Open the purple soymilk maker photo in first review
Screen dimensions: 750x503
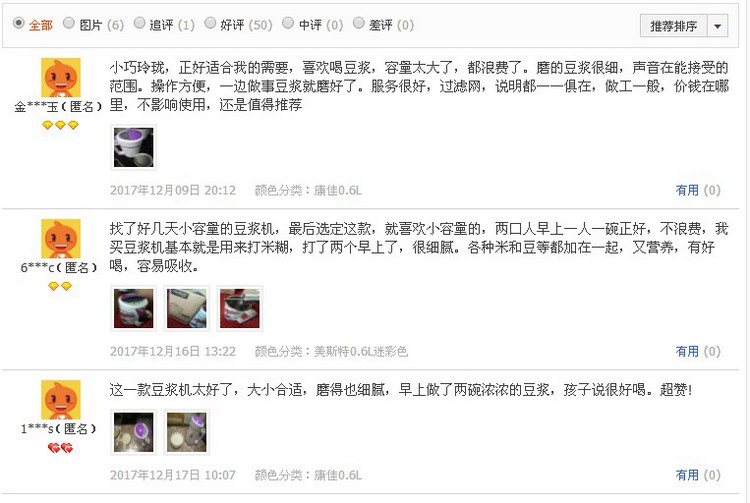[x=133, y=147]
